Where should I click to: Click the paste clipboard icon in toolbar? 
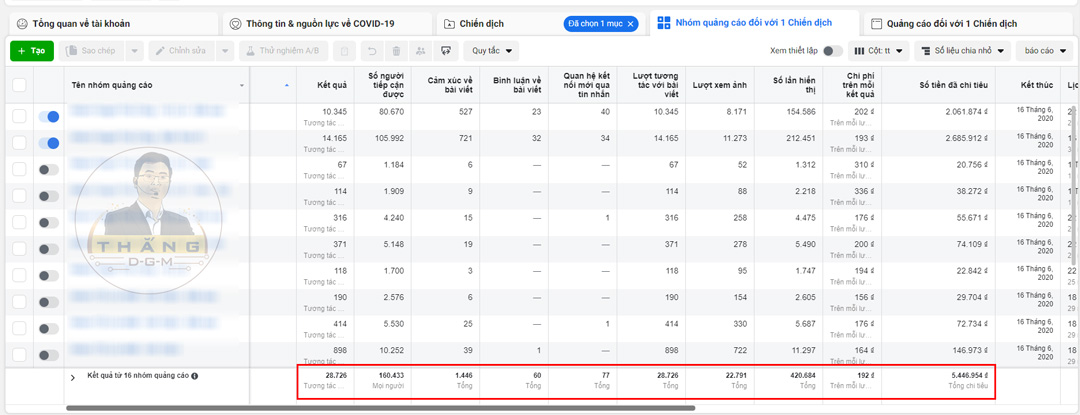point(345,51)
